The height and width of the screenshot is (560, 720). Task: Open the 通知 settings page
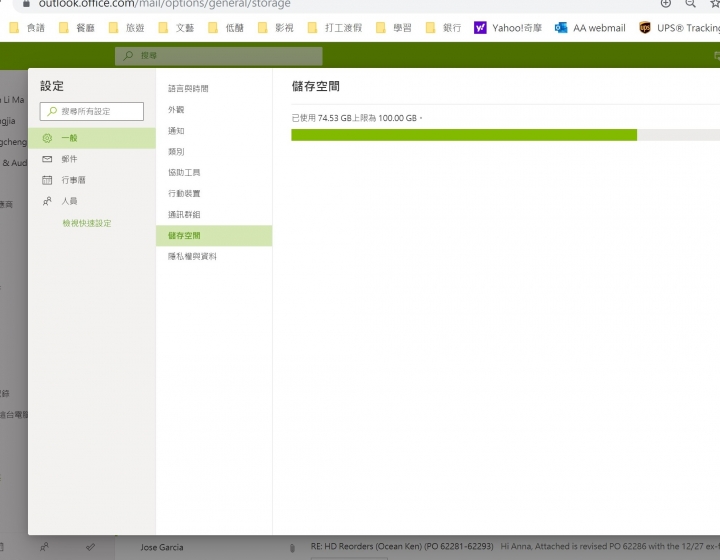(x=214, y=131)
